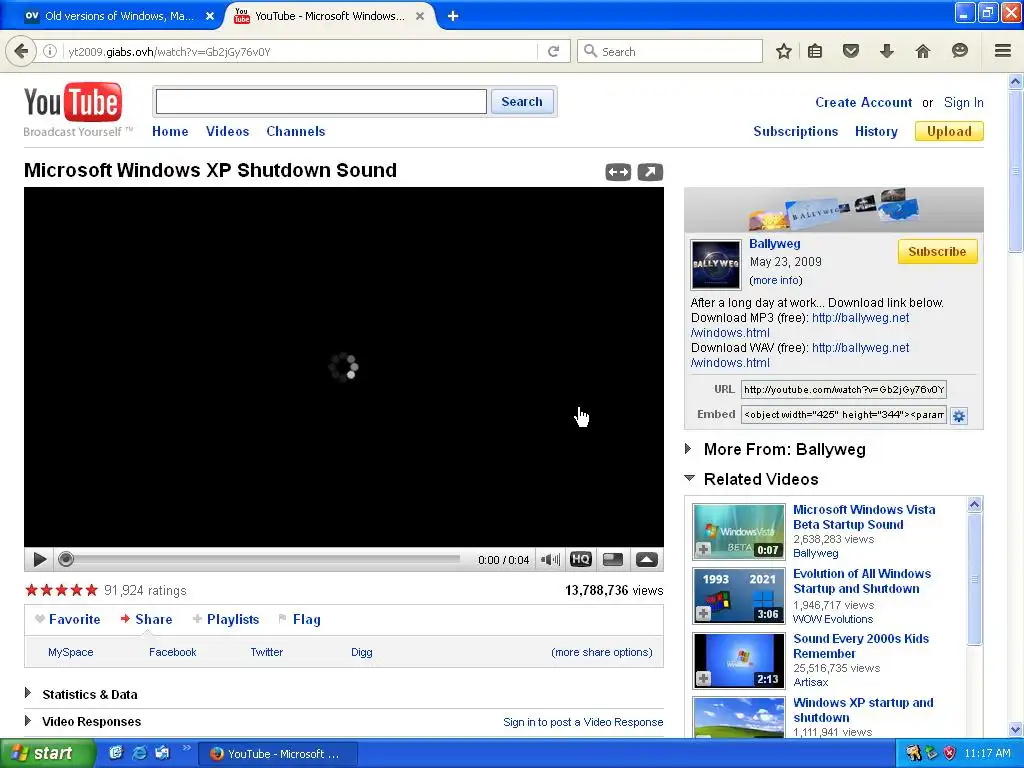1024x768 pixels.
Task: Open (more info) about the uploader
Action: point(776,280)
